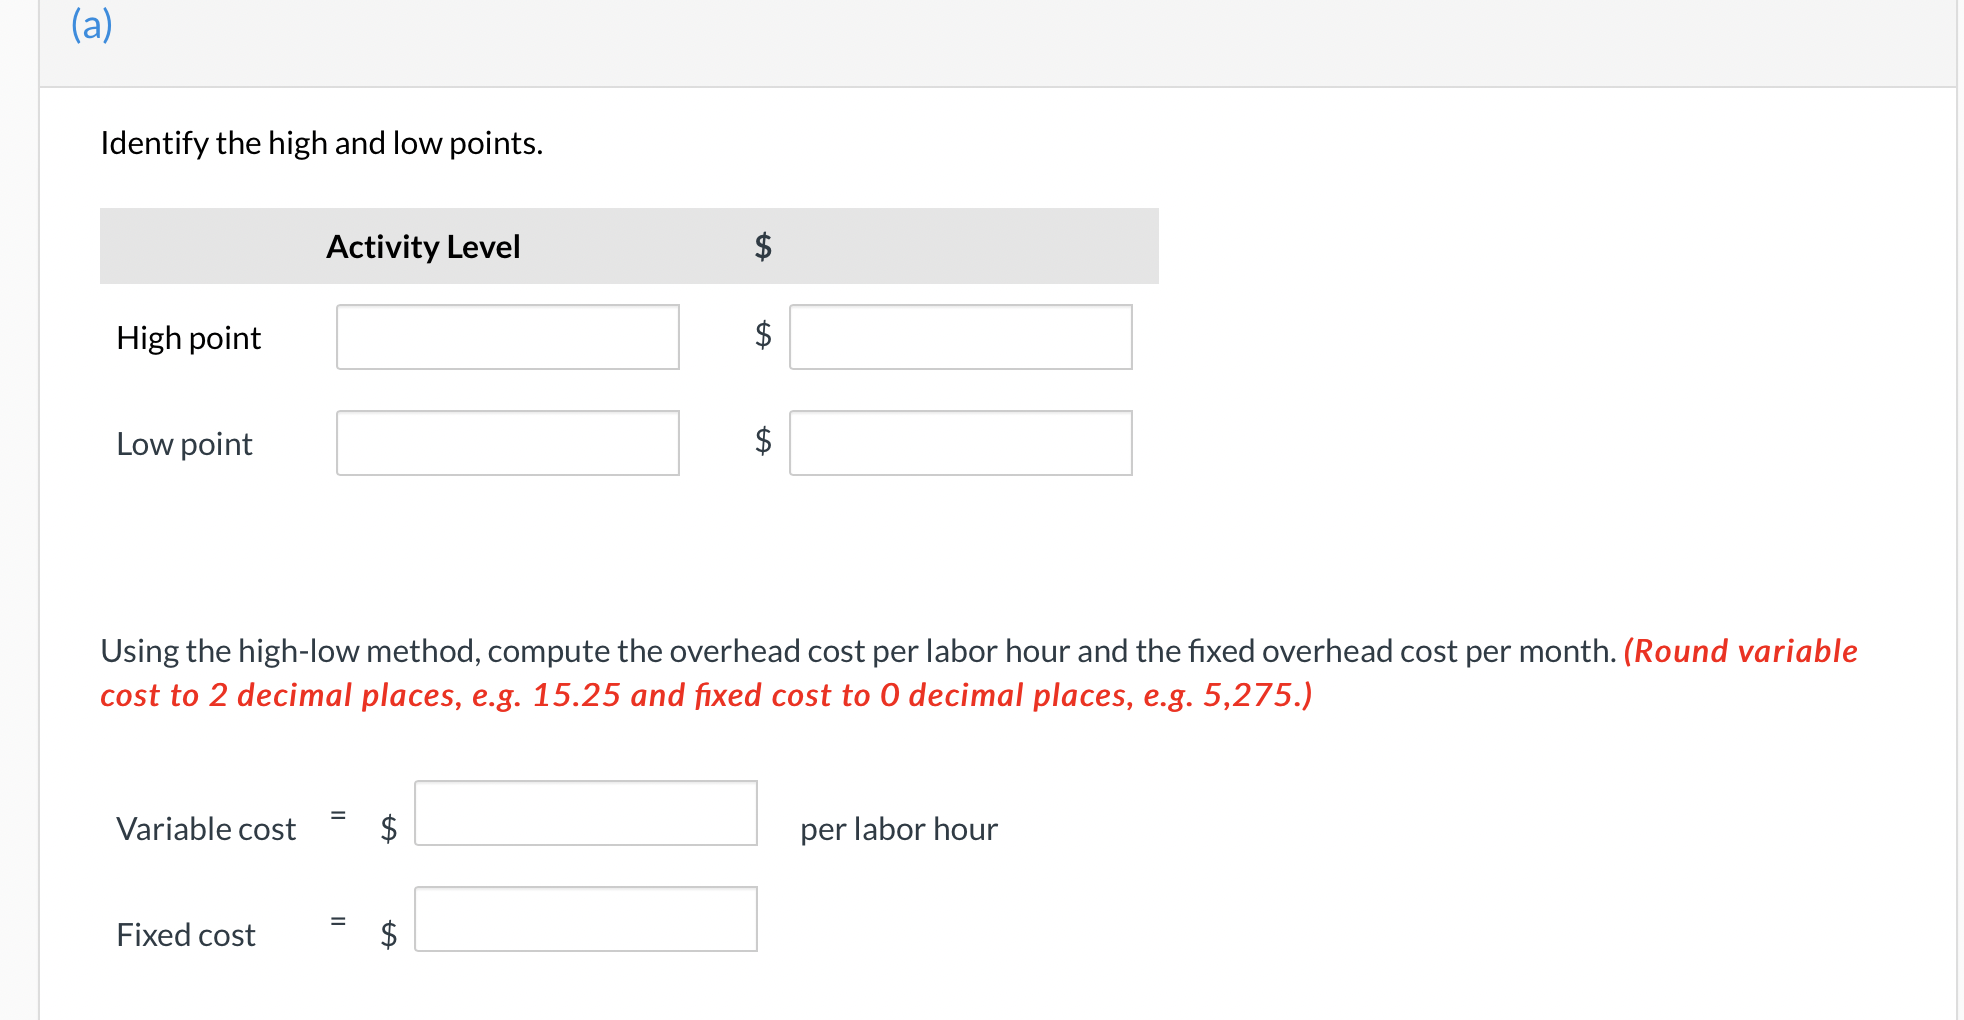Click the red rounding instruction text
Screen dimensions: 1964x1020
tap(979, 673)
